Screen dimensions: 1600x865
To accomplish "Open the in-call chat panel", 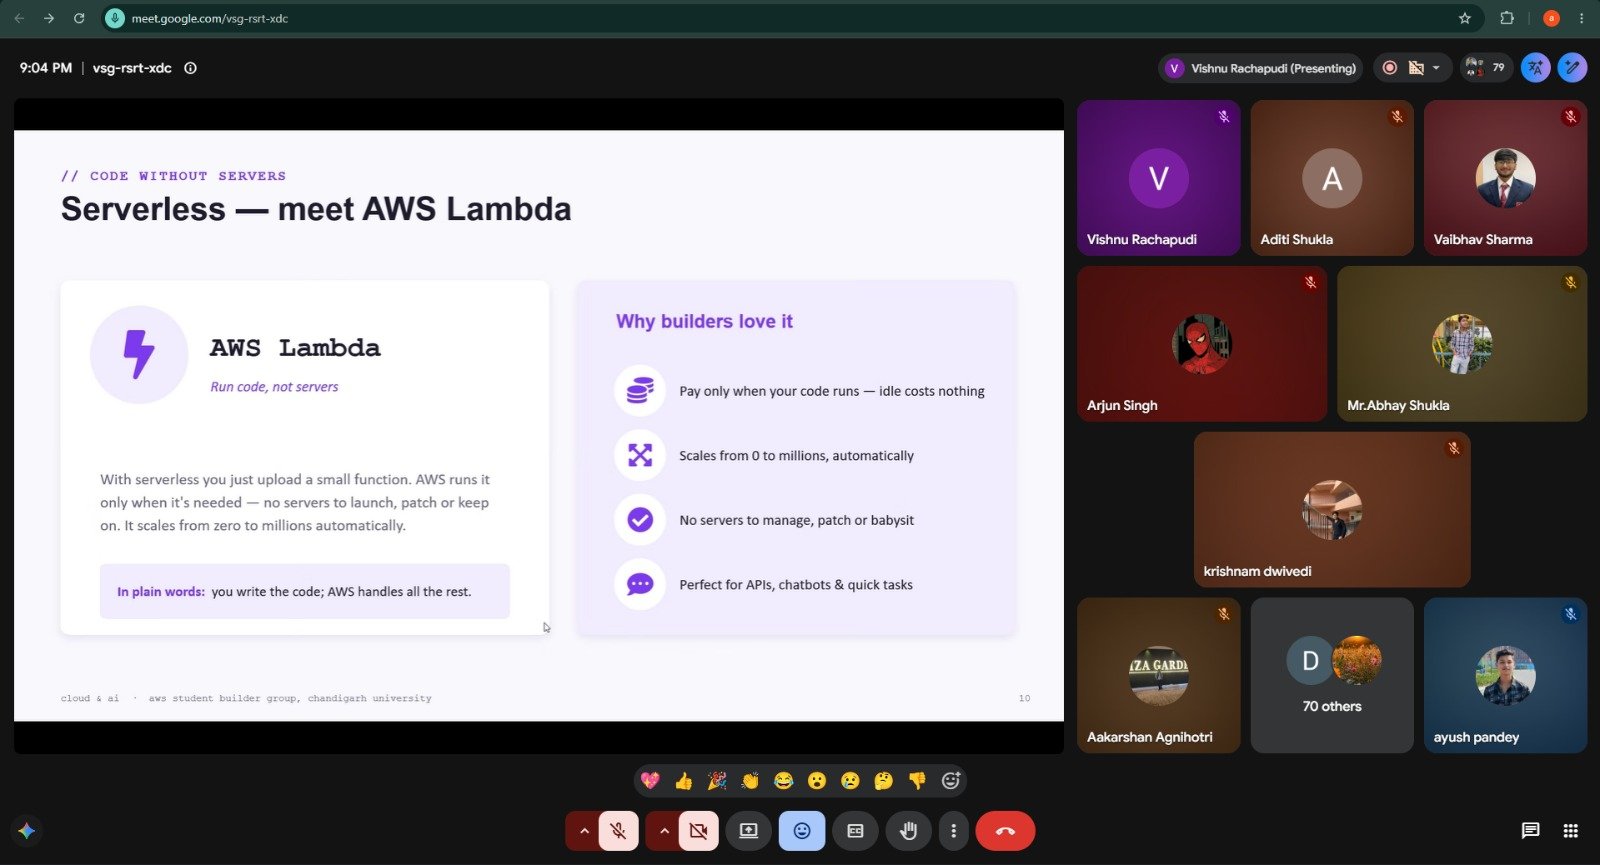I will point(1530,831).
